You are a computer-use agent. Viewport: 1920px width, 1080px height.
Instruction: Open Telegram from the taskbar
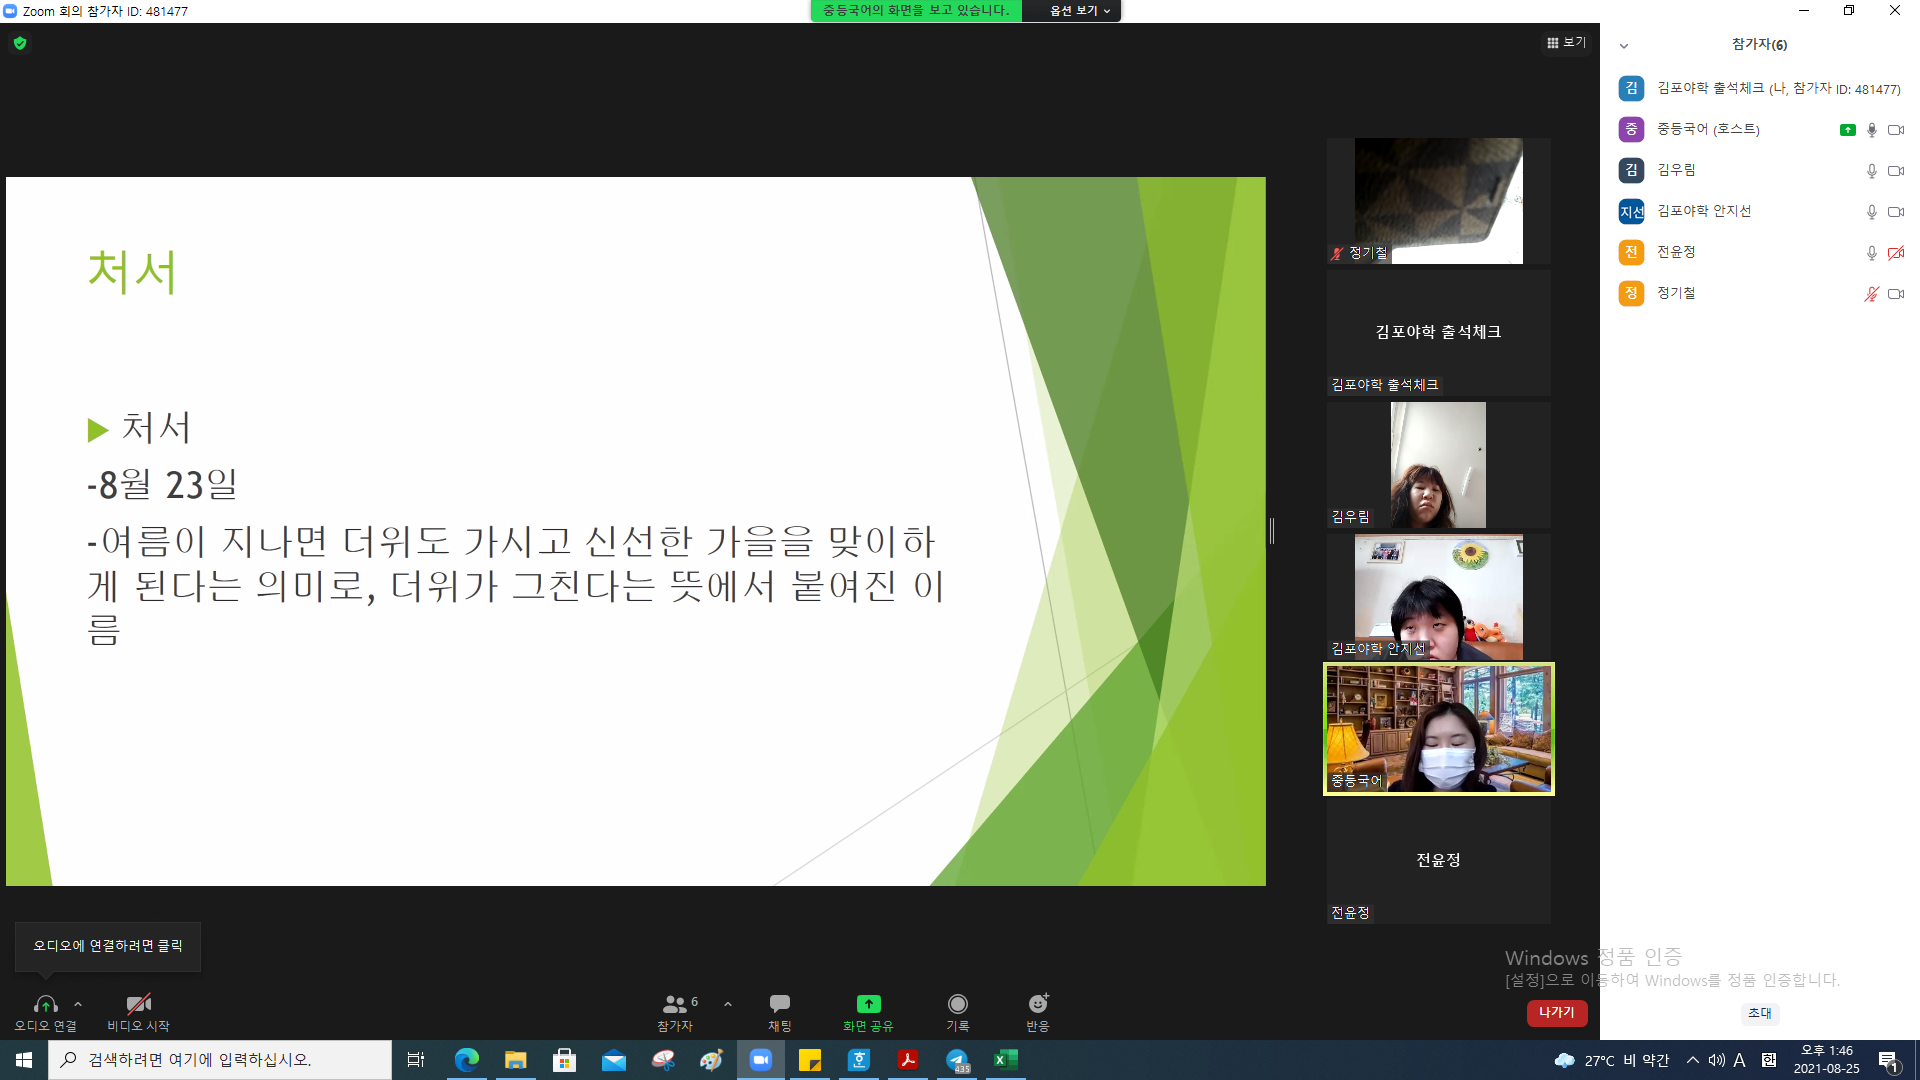pyautogui.click(x=957, y=1060)
